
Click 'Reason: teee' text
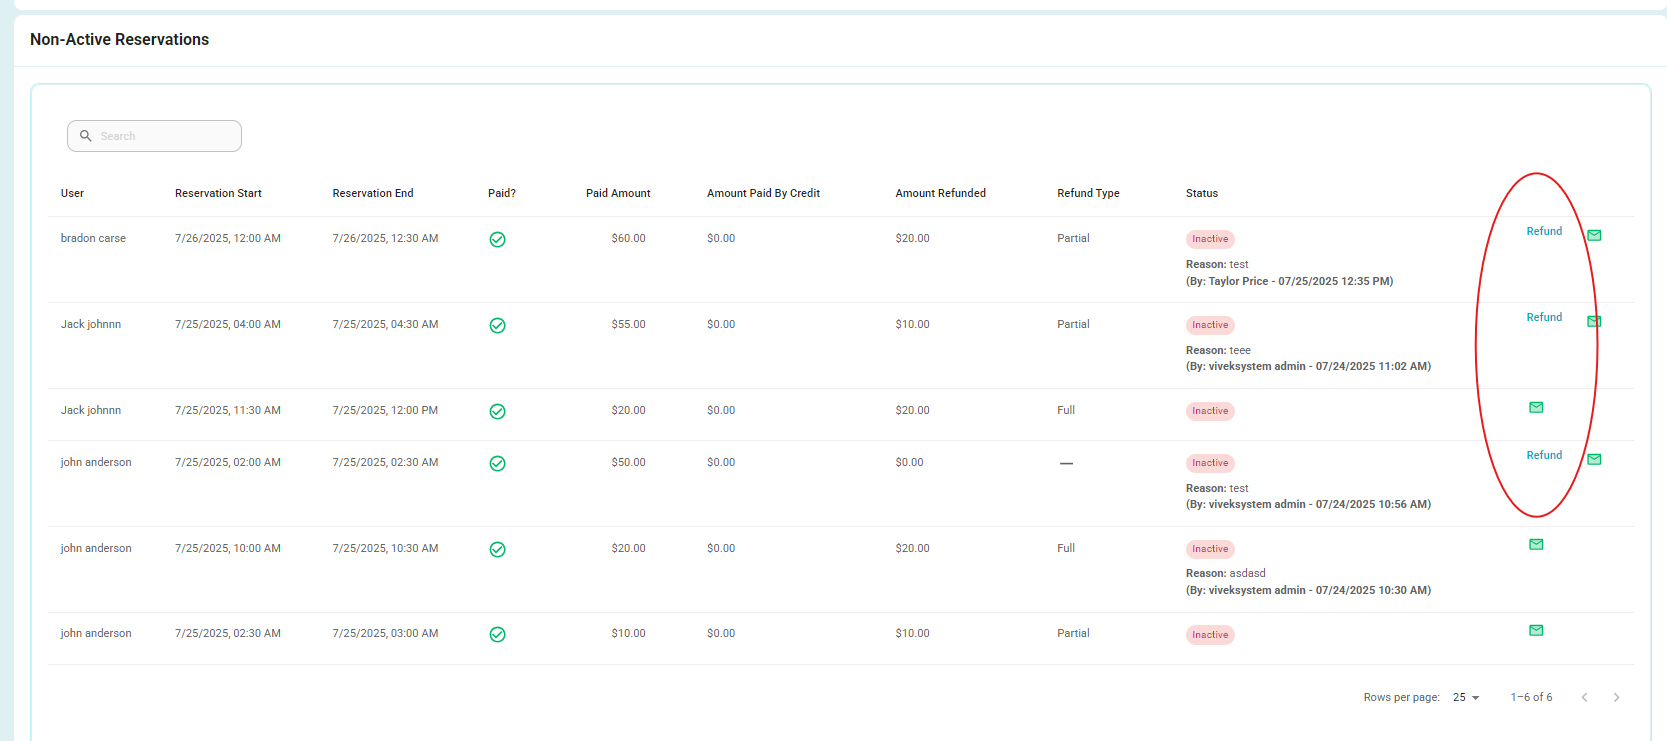(1218, 350)
